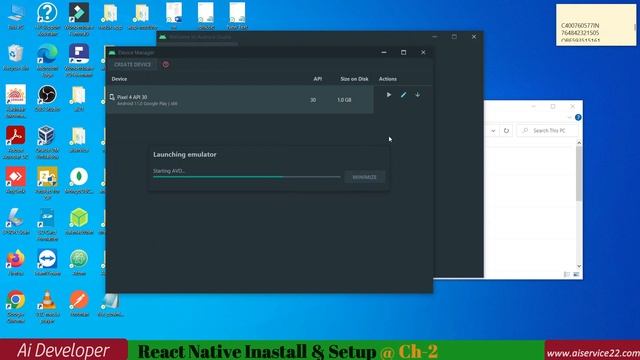This screenshot has width=640, height=360.
Task: Select the Wondershare PDFelement desktop icon
Action: [x=79, y=60]
